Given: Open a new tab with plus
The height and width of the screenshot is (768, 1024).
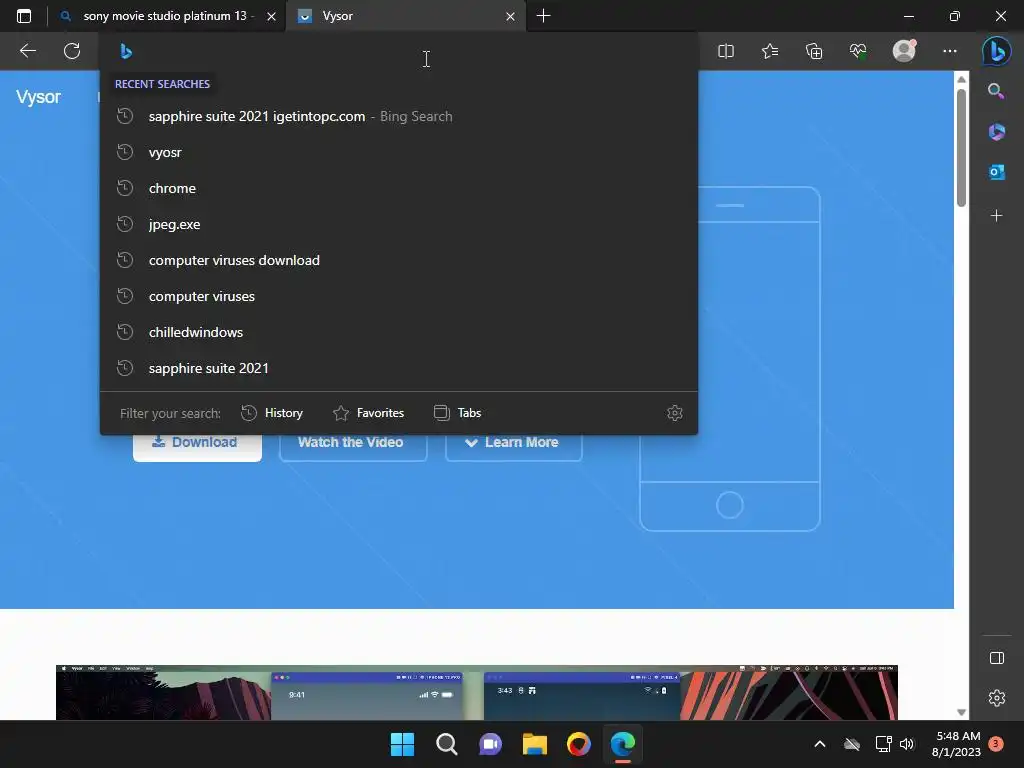Looking at the screenshot, I should point(543,16).
